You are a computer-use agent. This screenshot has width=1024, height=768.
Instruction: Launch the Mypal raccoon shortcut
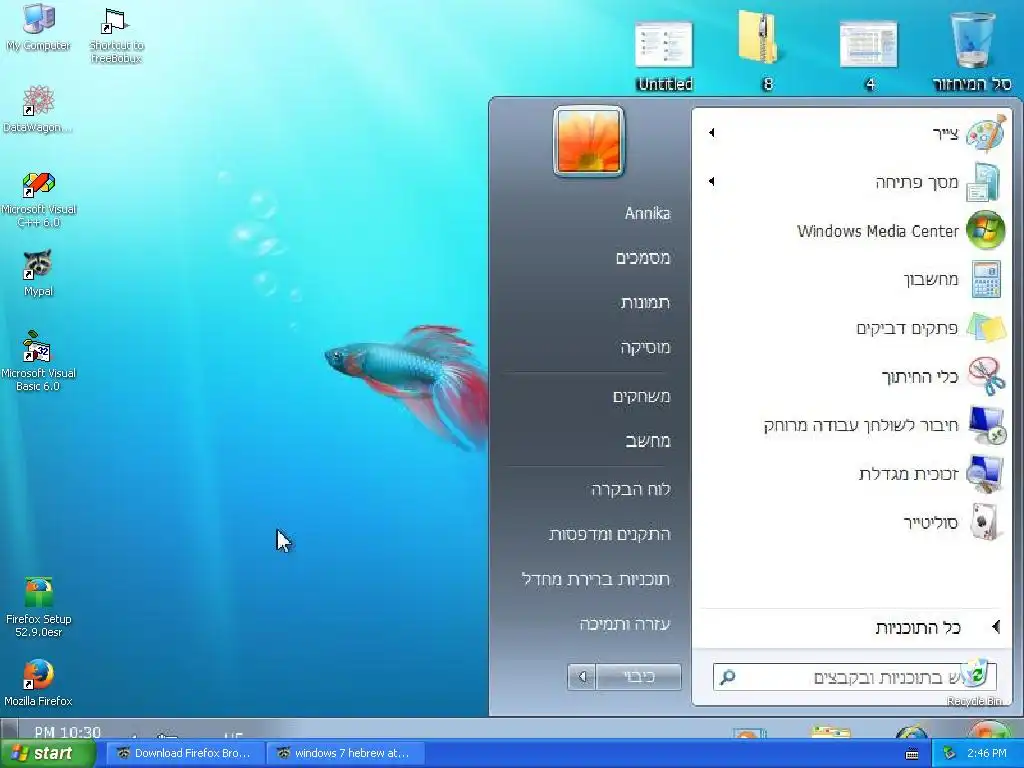coord(38,273)
